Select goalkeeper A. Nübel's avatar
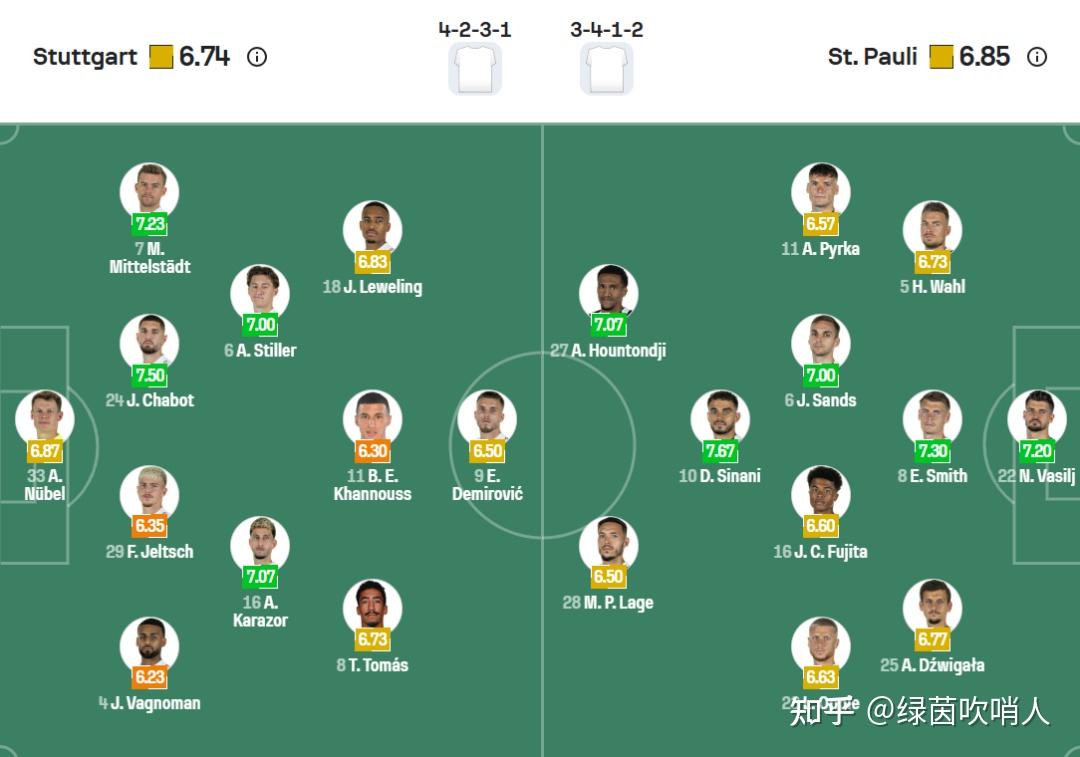Viewport: 1080px width, 757px height. coord(45,417)
